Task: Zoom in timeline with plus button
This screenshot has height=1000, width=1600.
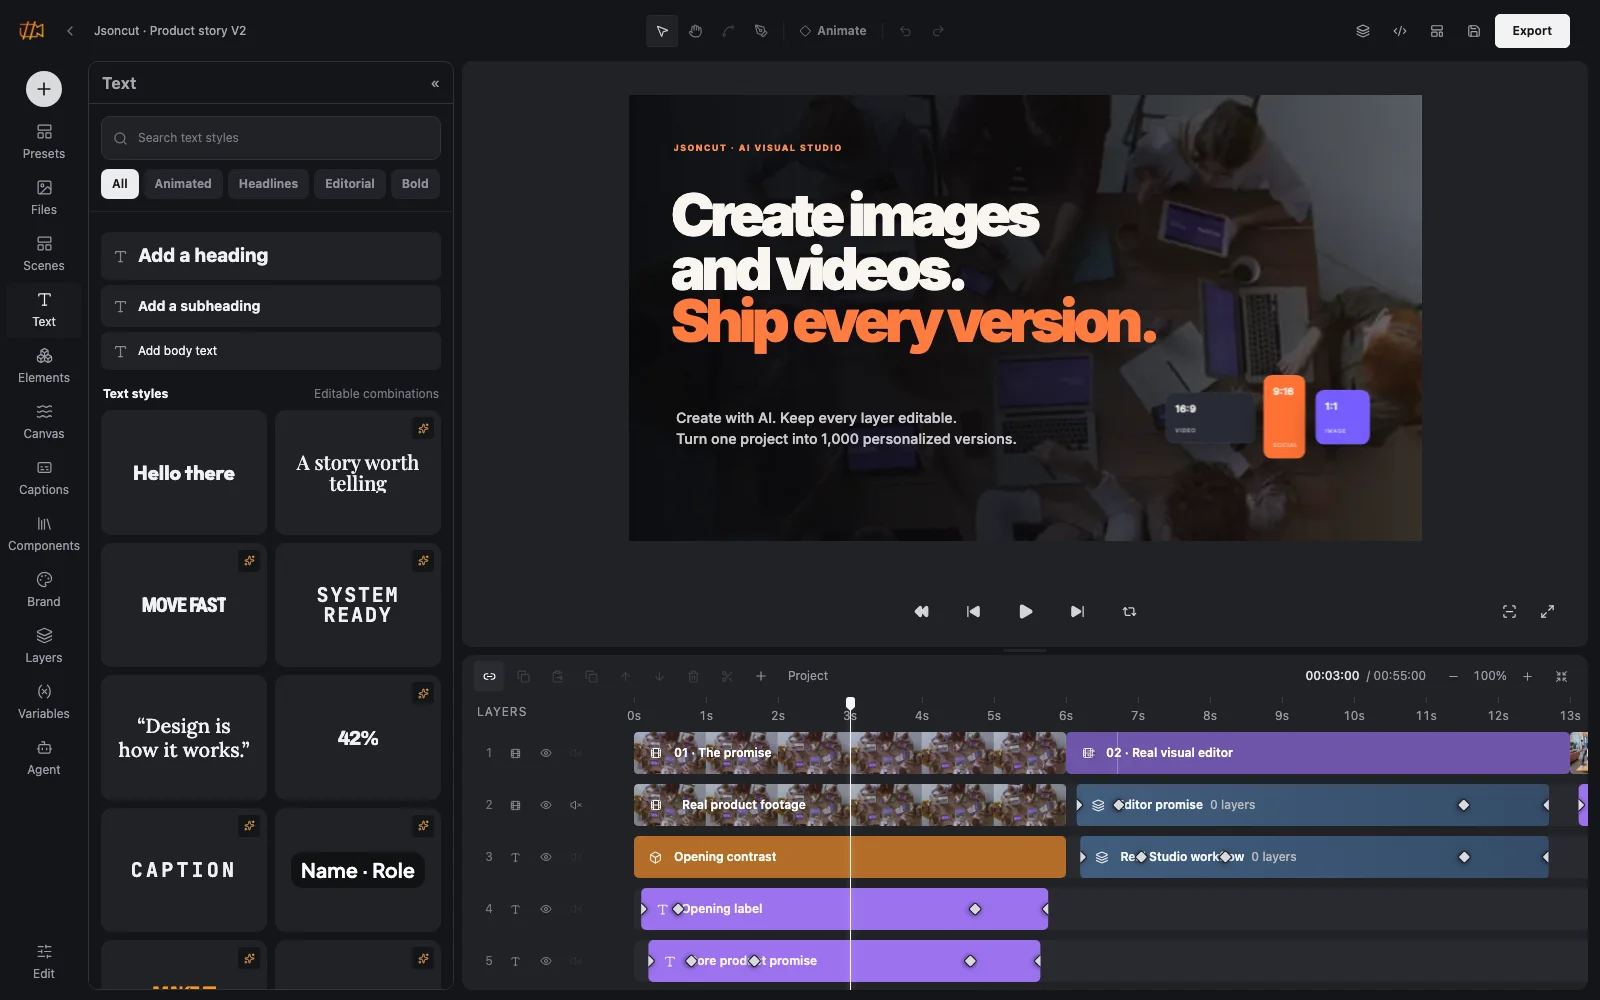Action: (x=1527, y=676)
